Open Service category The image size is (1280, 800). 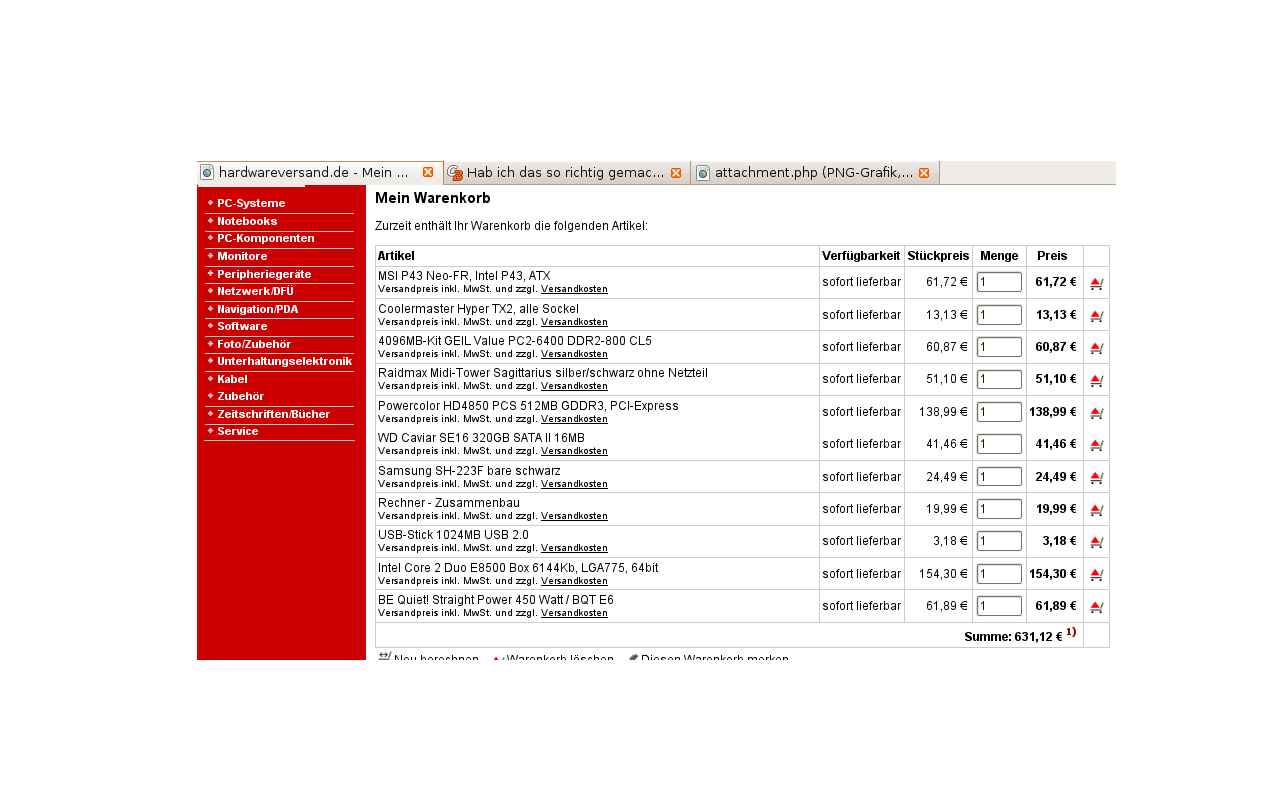pos(238,431)
